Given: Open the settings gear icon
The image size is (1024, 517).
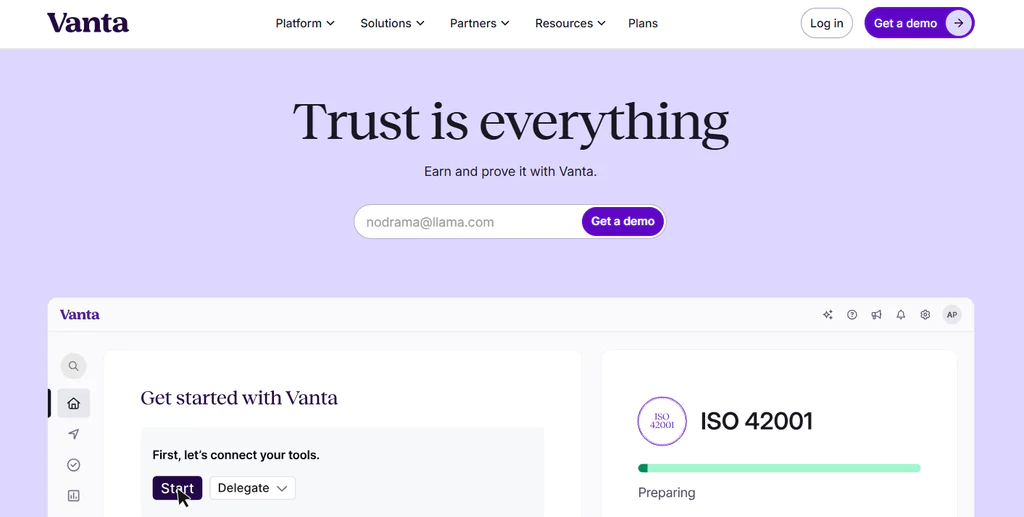Looking at the screenshot, I should 925,315.
